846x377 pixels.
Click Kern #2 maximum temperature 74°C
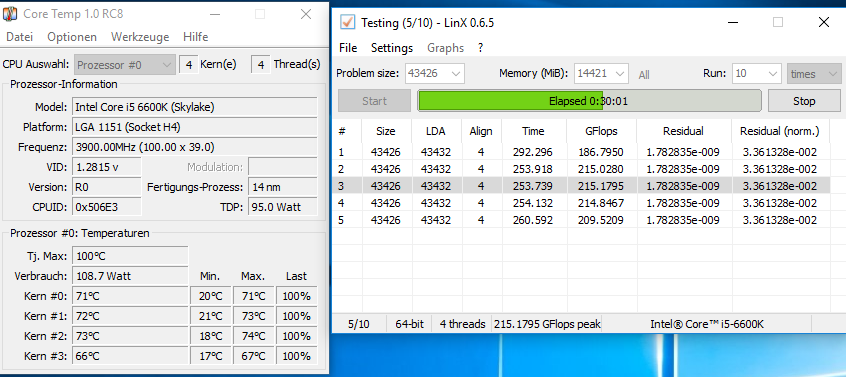click(x=254, y=336)
